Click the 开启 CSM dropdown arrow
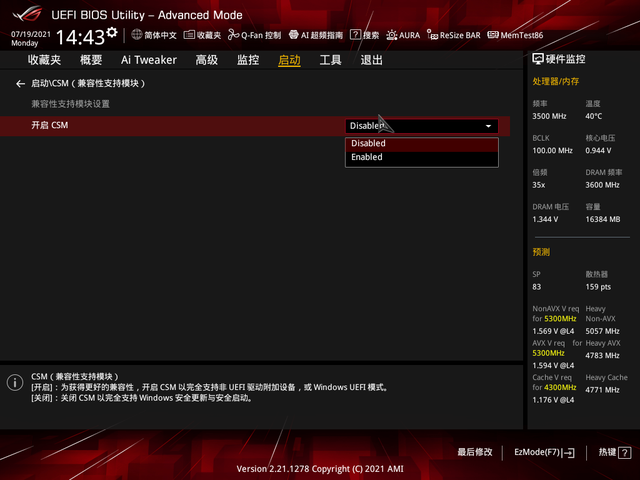Viewport: 640px width, 480px height. click(x=488, y=126)
